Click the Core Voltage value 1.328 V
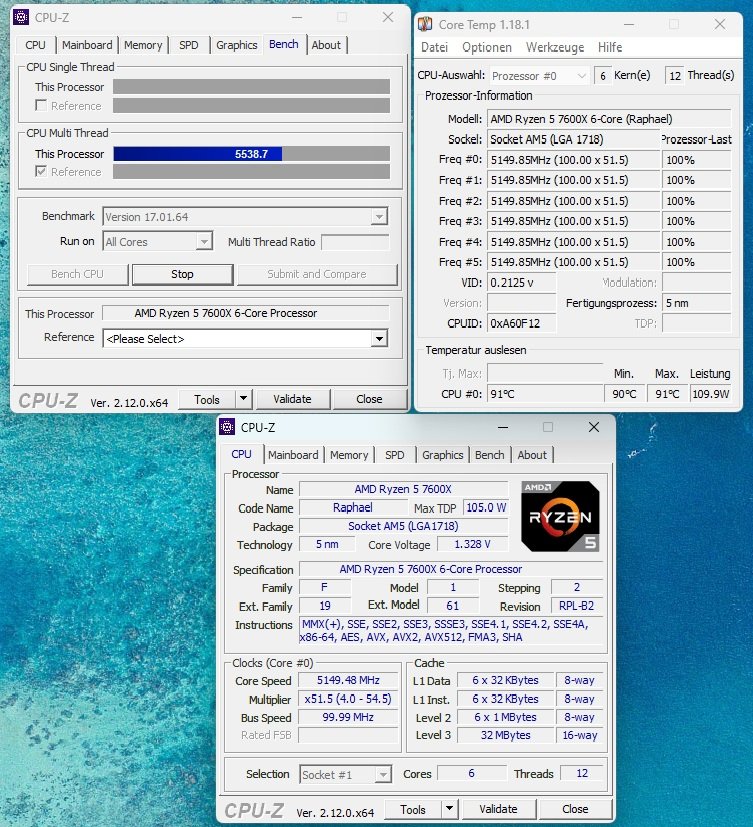 pos(472,544)
